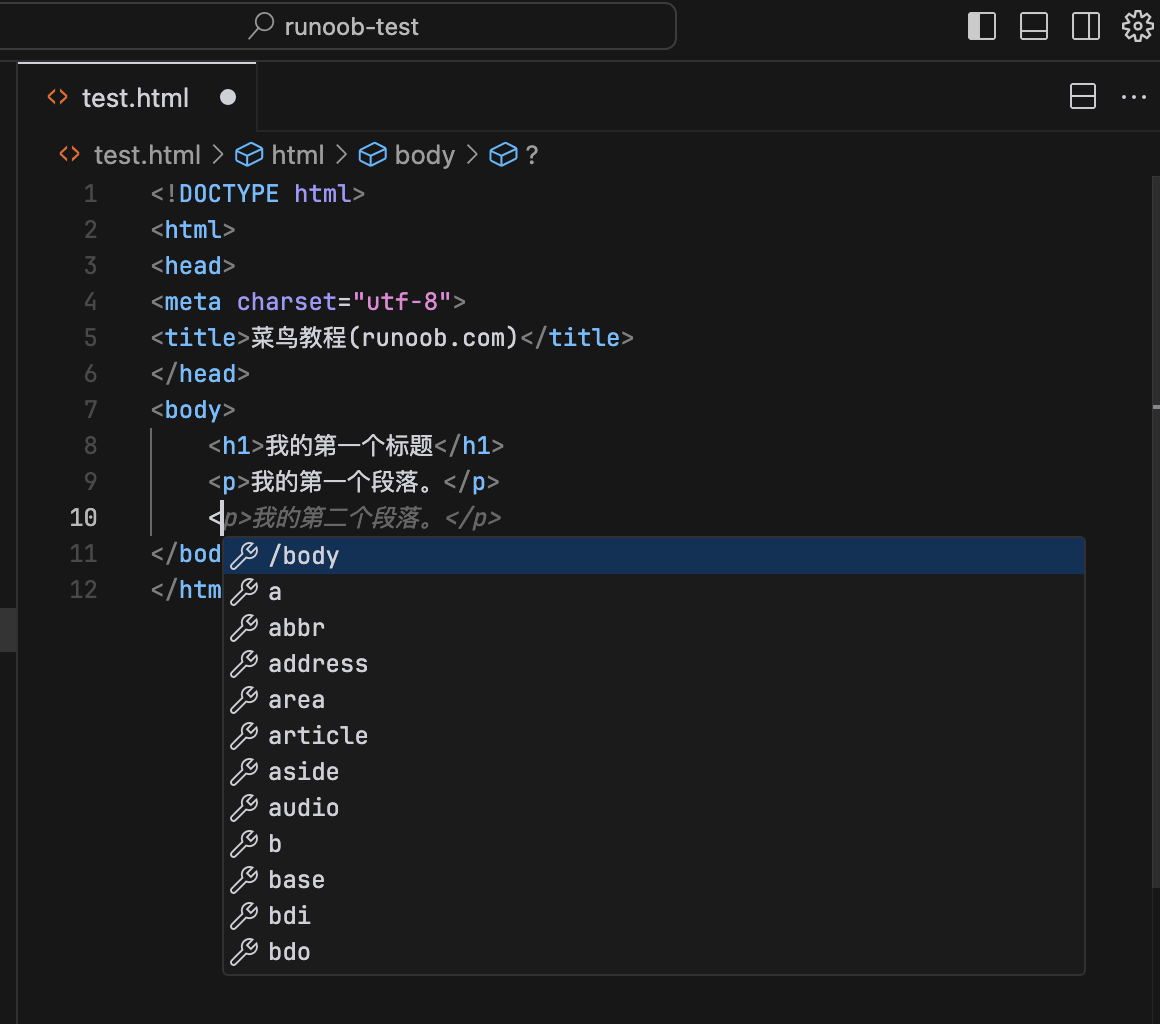Toggle the bottom panel layout icon

click(1034, 26)
